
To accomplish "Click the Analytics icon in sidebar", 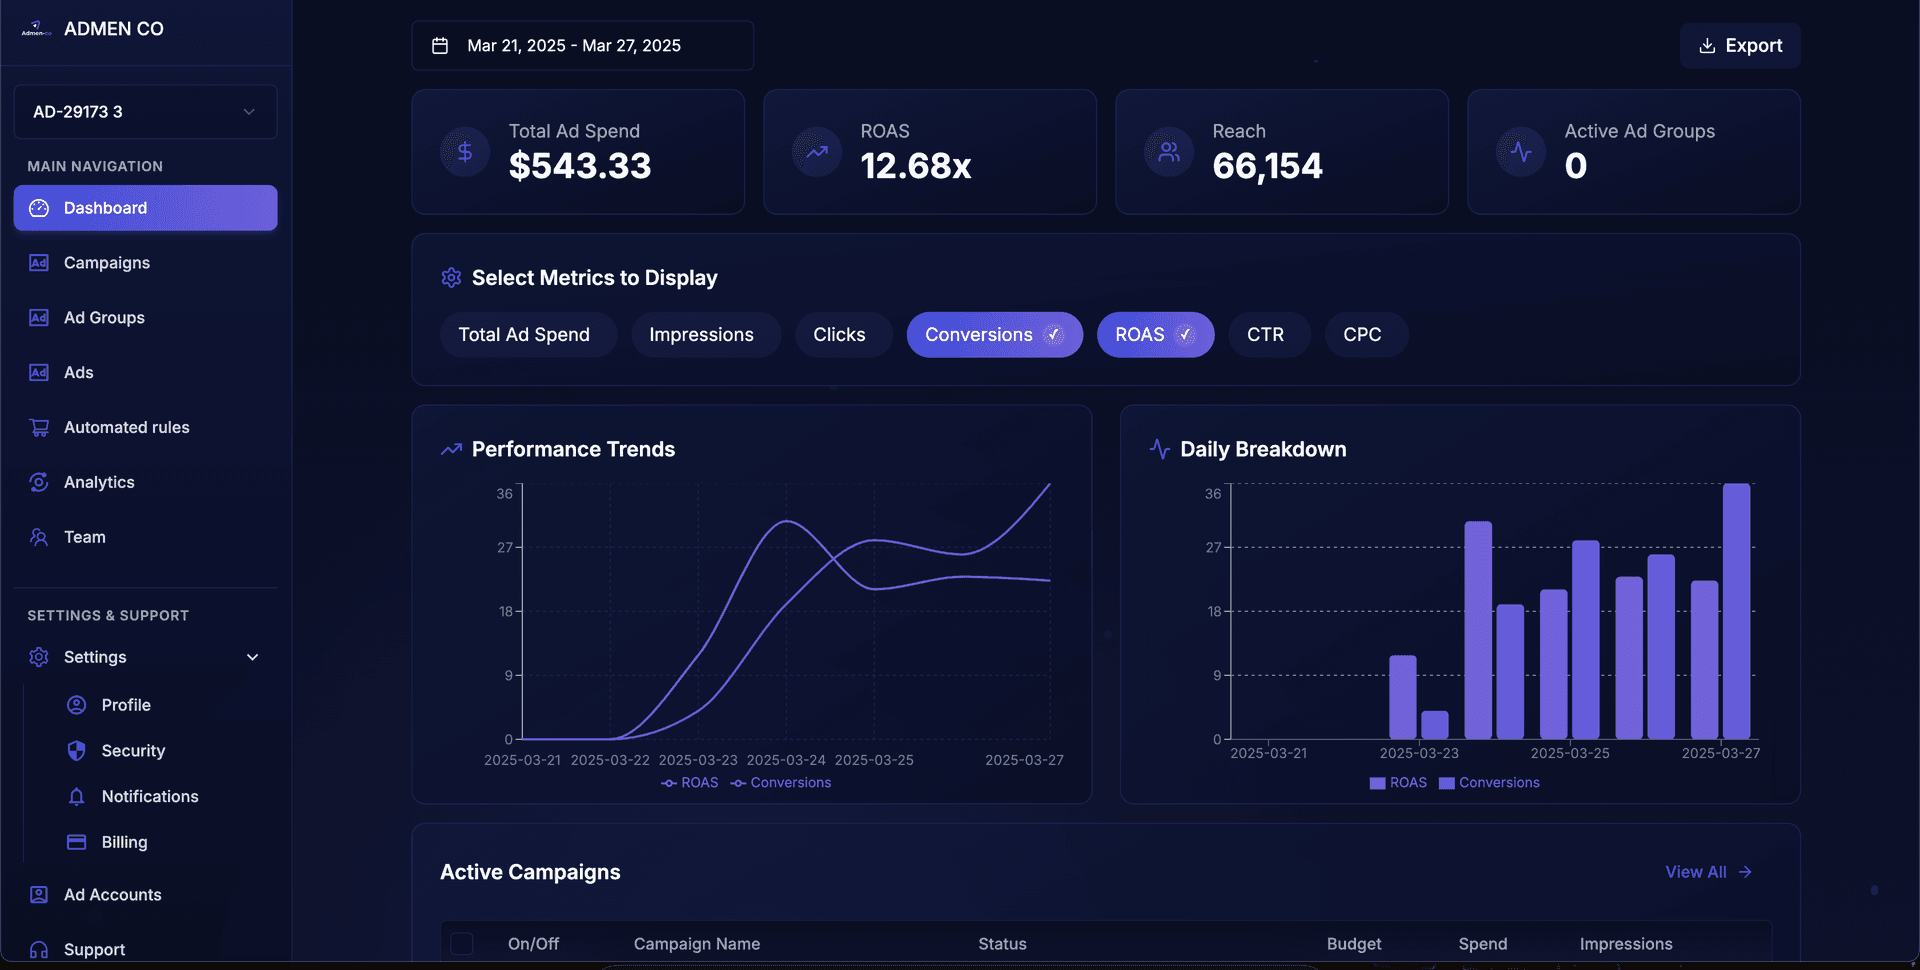I will (38, 481).
